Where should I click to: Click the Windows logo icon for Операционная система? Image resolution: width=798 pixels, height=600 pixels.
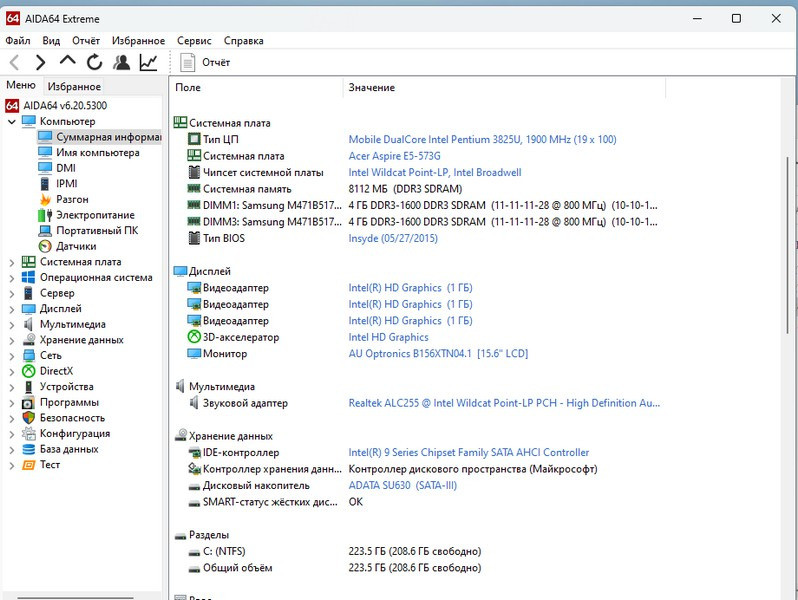click(x=28, y=277)
